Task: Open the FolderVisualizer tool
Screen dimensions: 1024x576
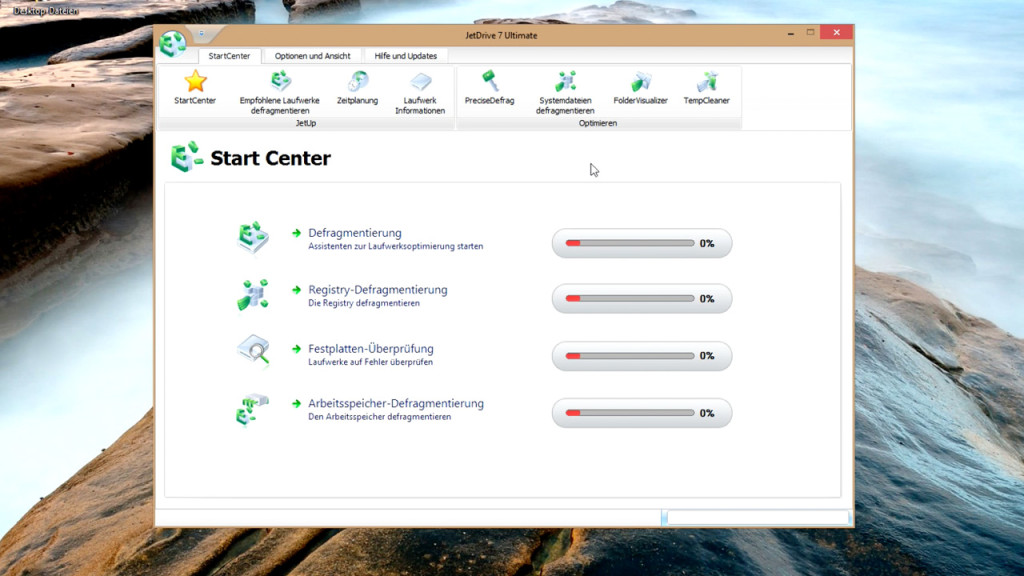Action: point(640,82)
